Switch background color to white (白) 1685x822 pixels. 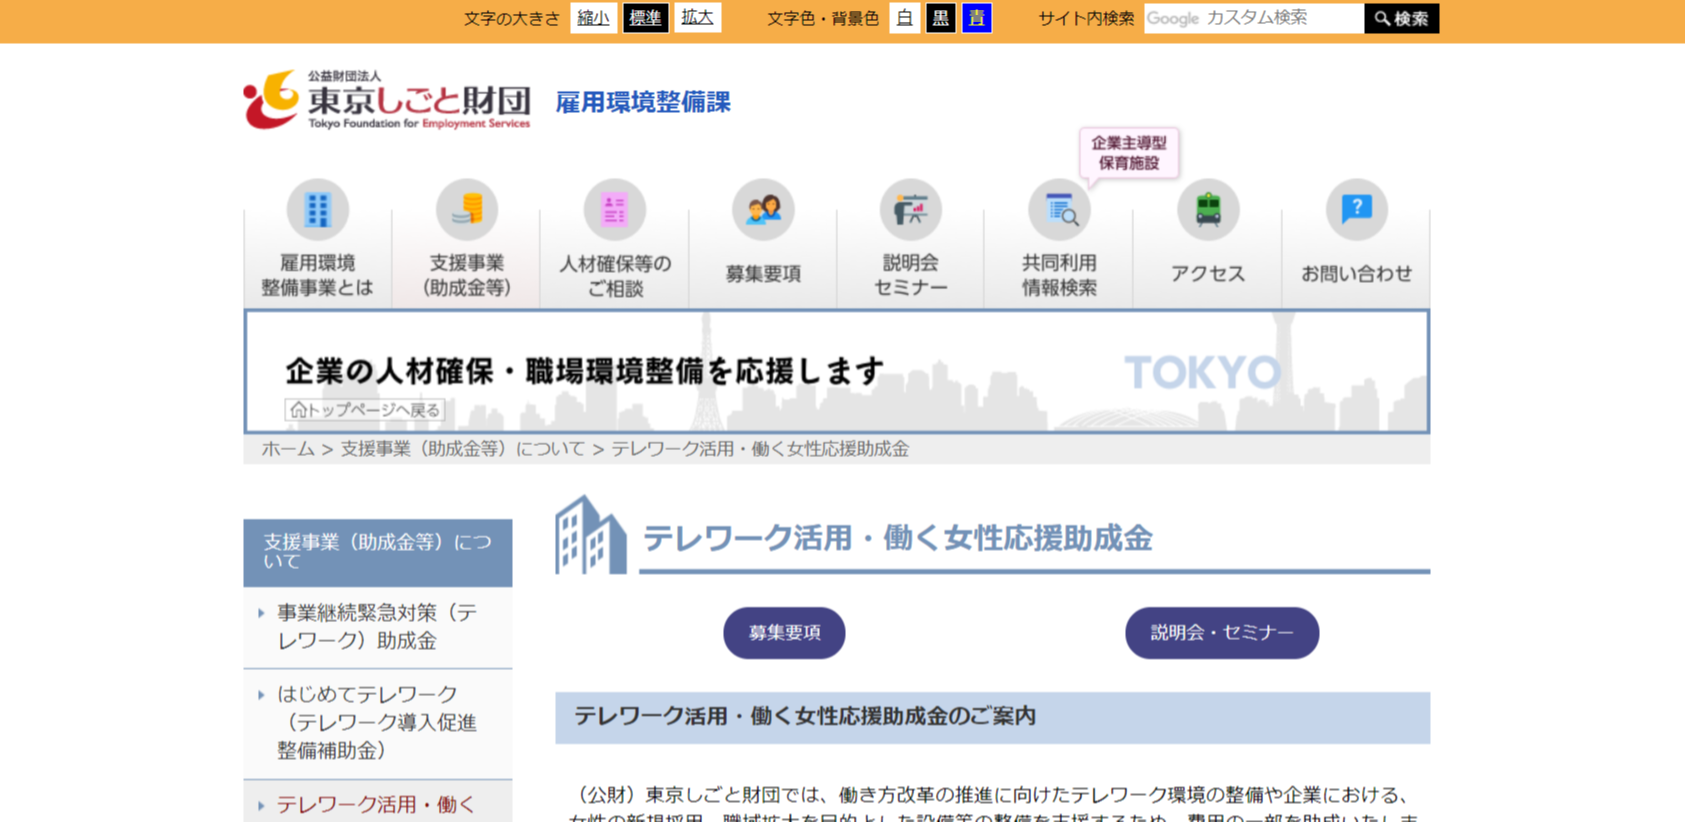click(904, 18)
